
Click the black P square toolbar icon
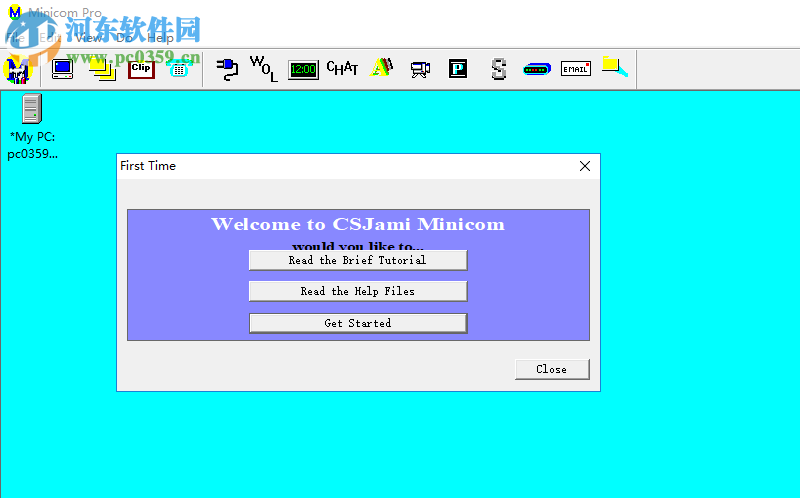click(x=458, y=68)
